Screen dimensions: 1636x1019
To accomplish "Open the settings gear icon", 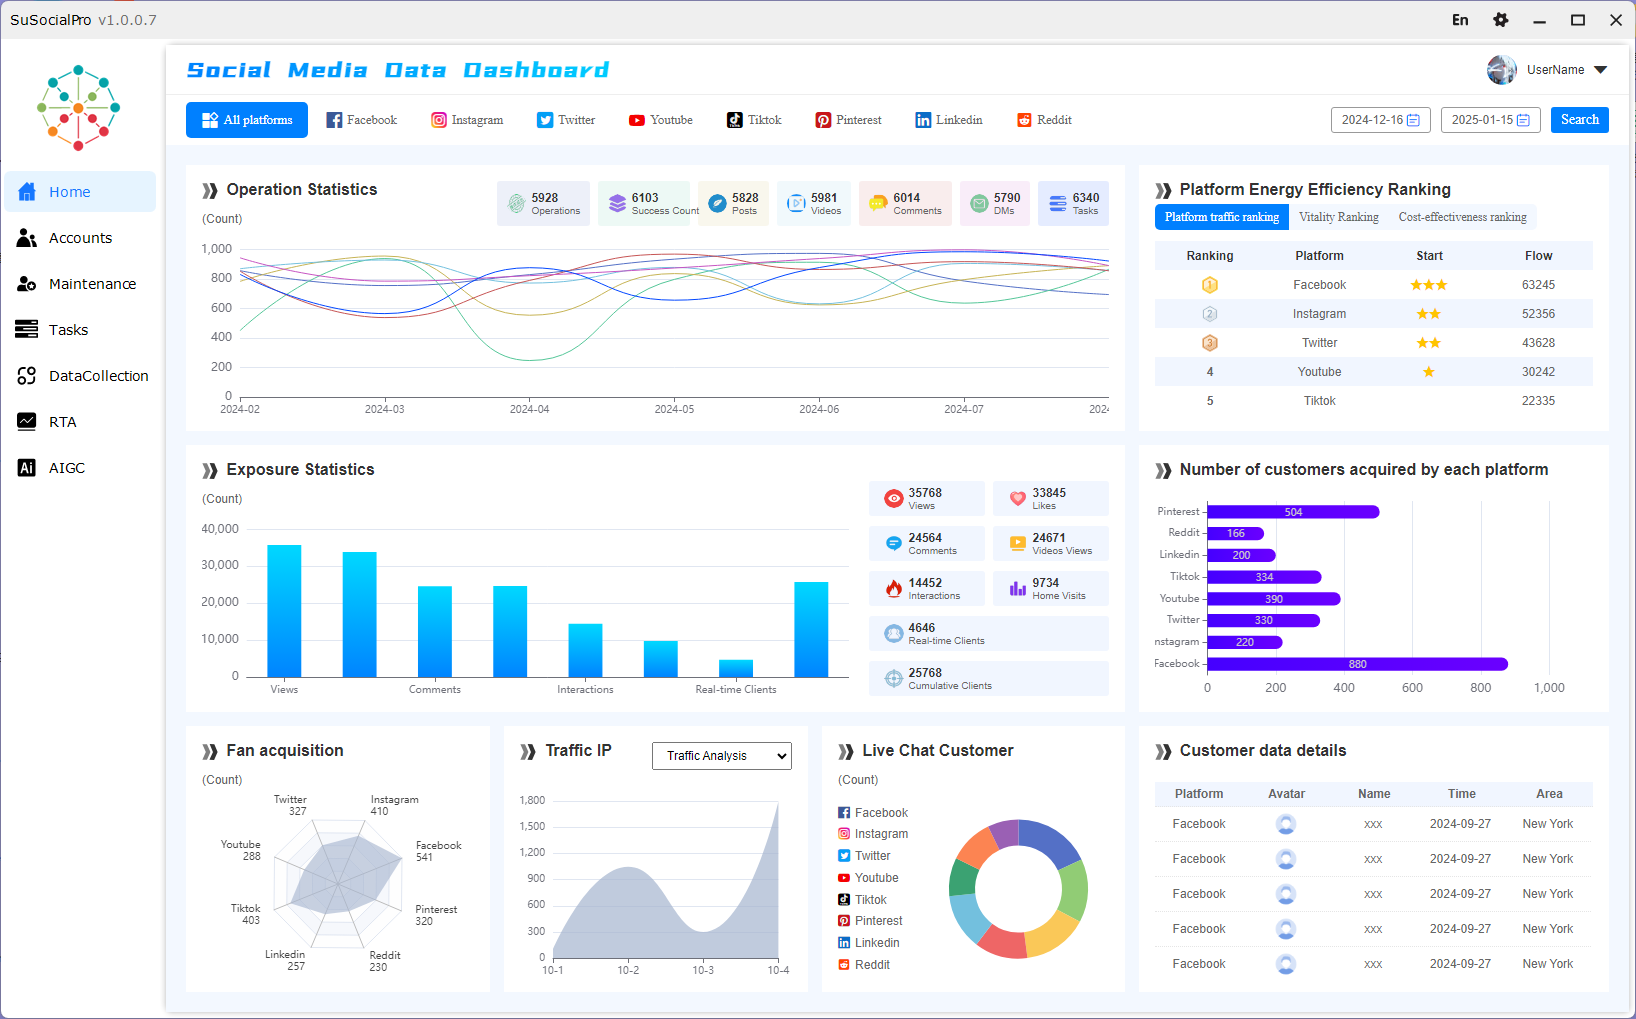I will pyautogui.click(x=1500, y=20).
